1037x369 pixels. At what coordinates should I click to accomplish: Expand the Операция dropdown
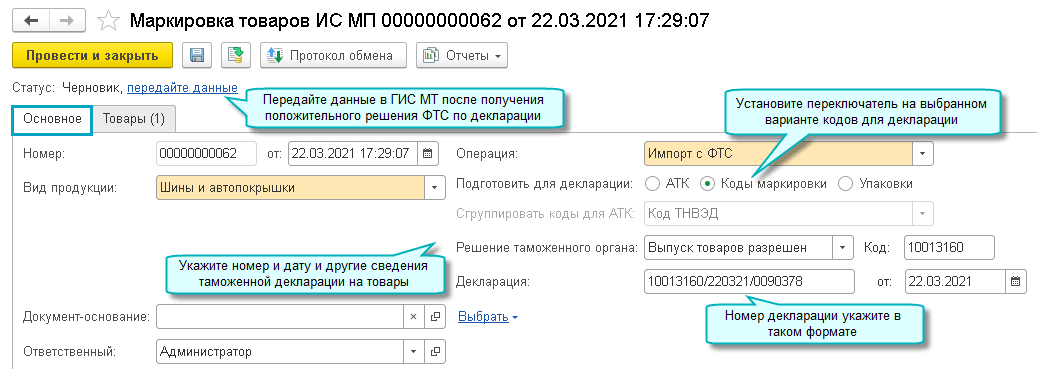[923, 153]
